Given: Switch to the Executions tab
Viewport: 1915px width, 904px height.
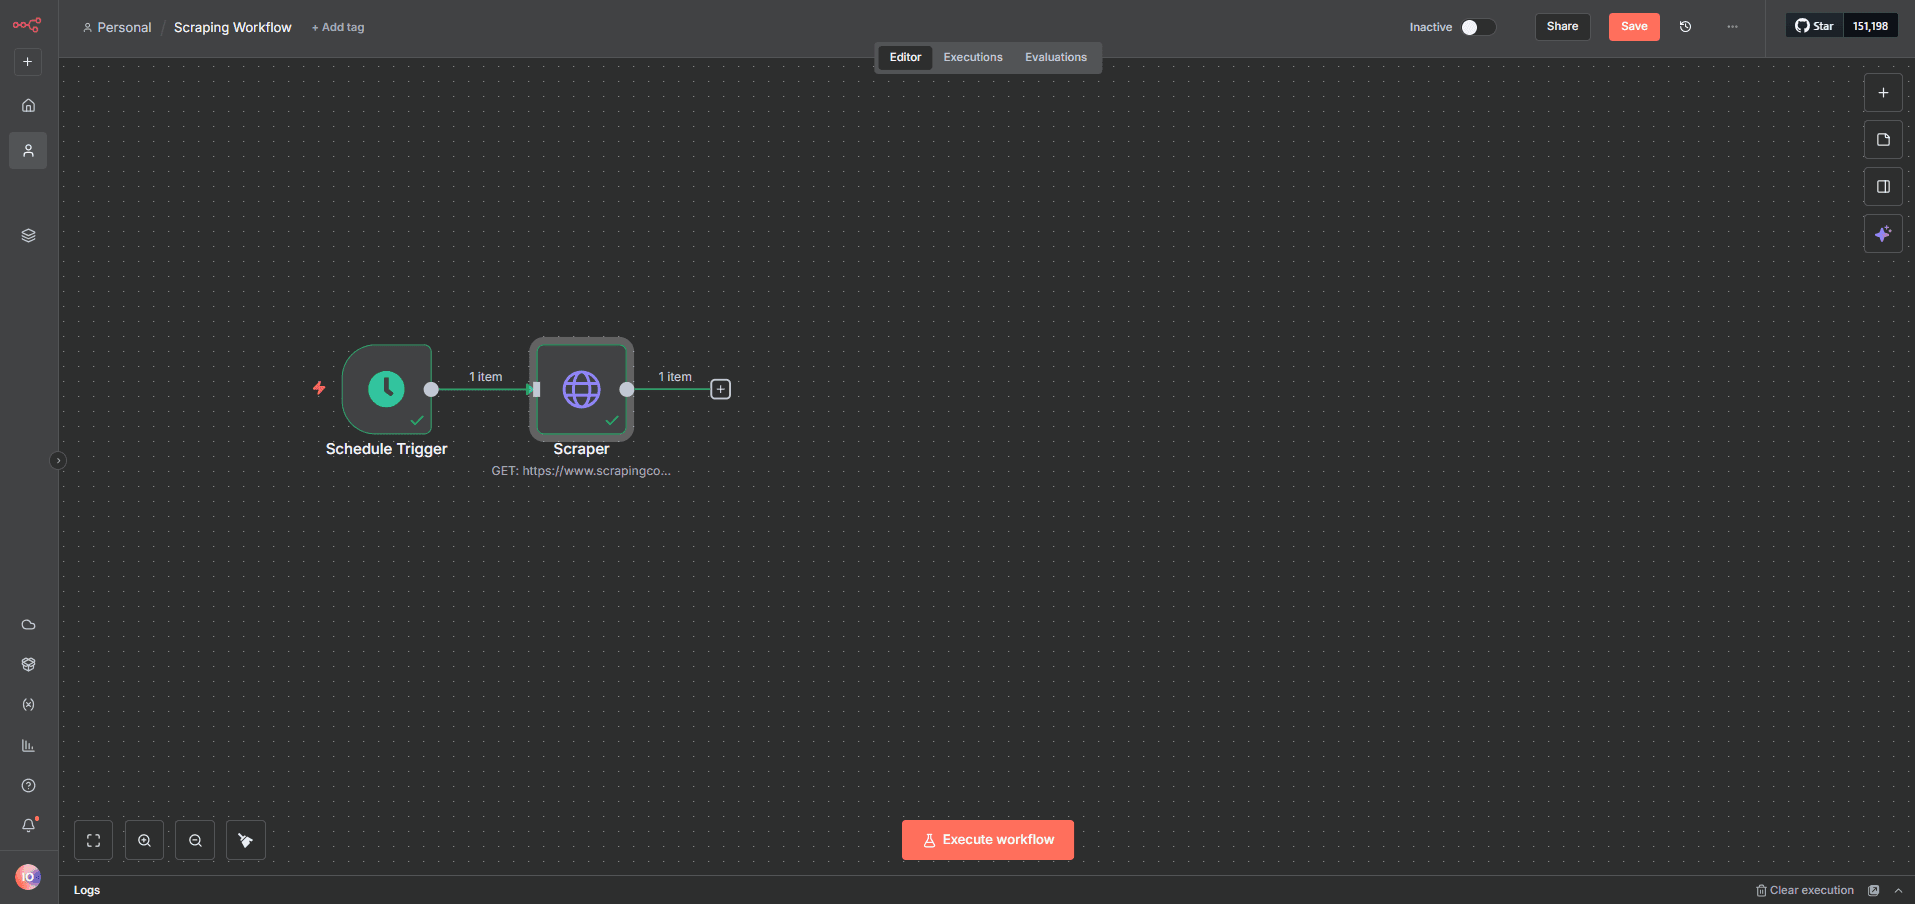Looking at the screenshot, I should pyautogui.click(x=973, y=57).
